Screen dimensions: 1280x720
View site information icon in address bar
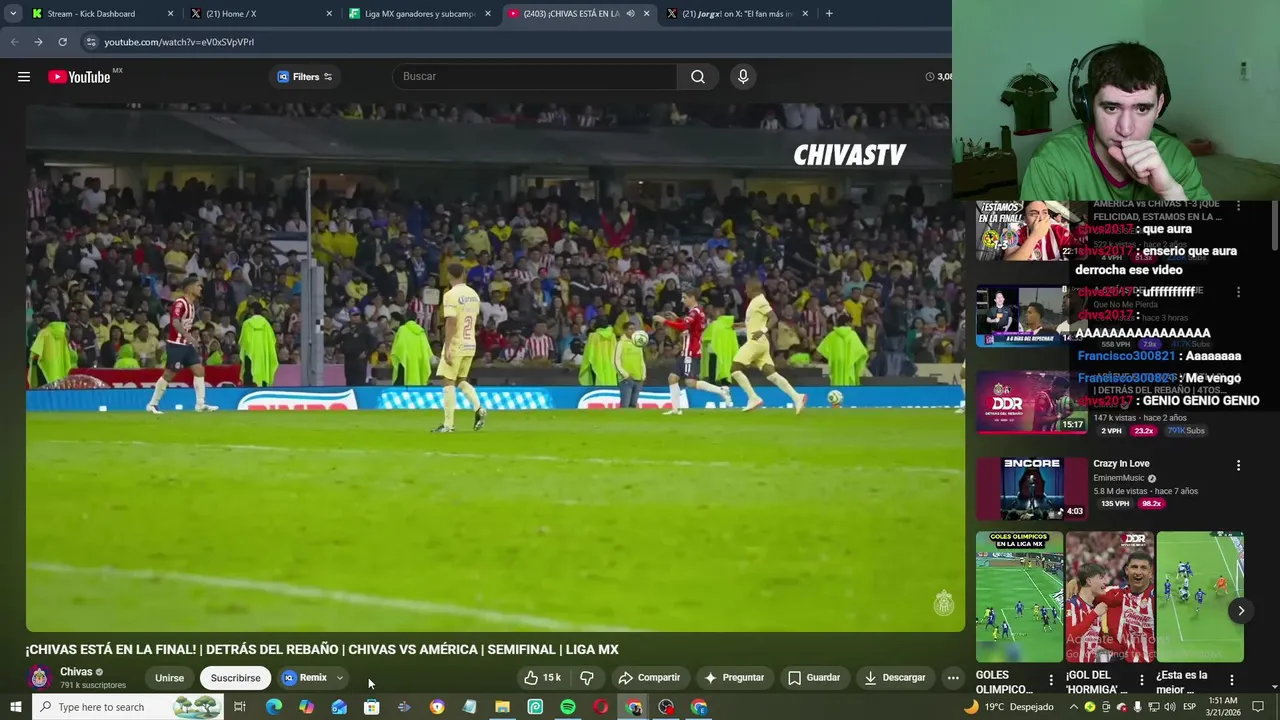click(x=91, y=42)
